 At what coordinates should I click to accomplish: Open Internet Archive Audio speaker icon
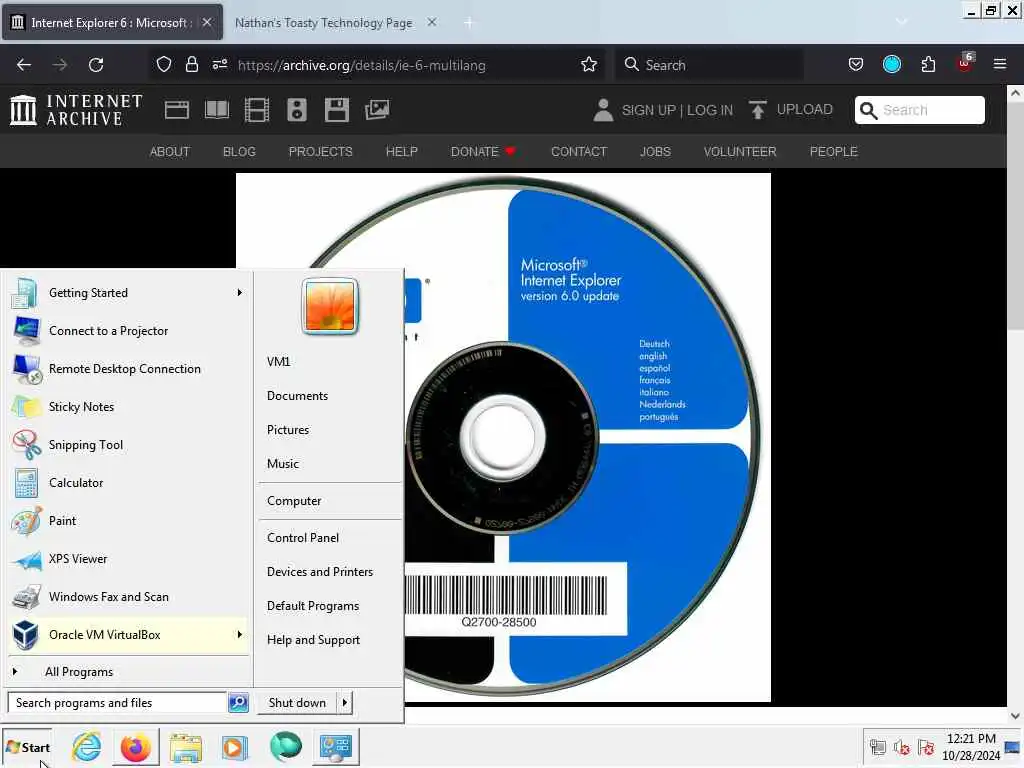296,110
